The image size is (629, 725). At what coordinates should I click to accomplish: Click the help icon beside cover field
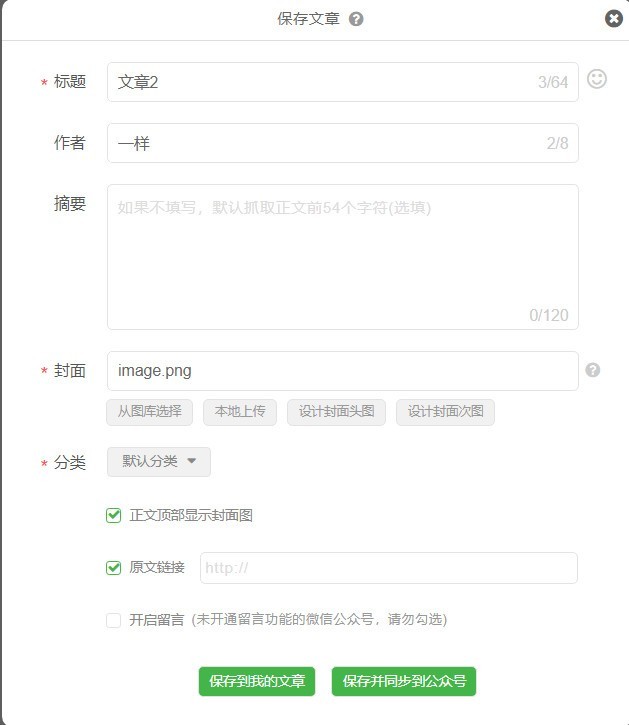(x=593, y=370)
